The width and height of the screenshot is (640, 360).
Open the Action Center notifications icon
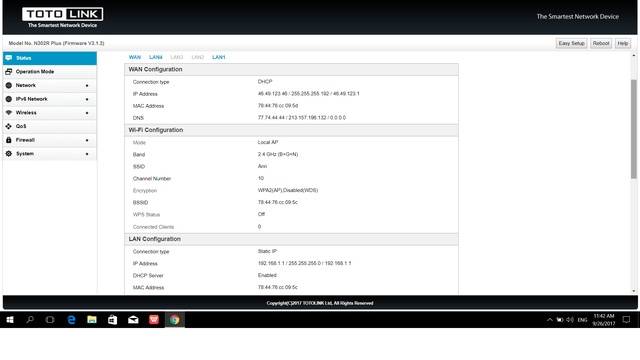click(x=627, y=320)
